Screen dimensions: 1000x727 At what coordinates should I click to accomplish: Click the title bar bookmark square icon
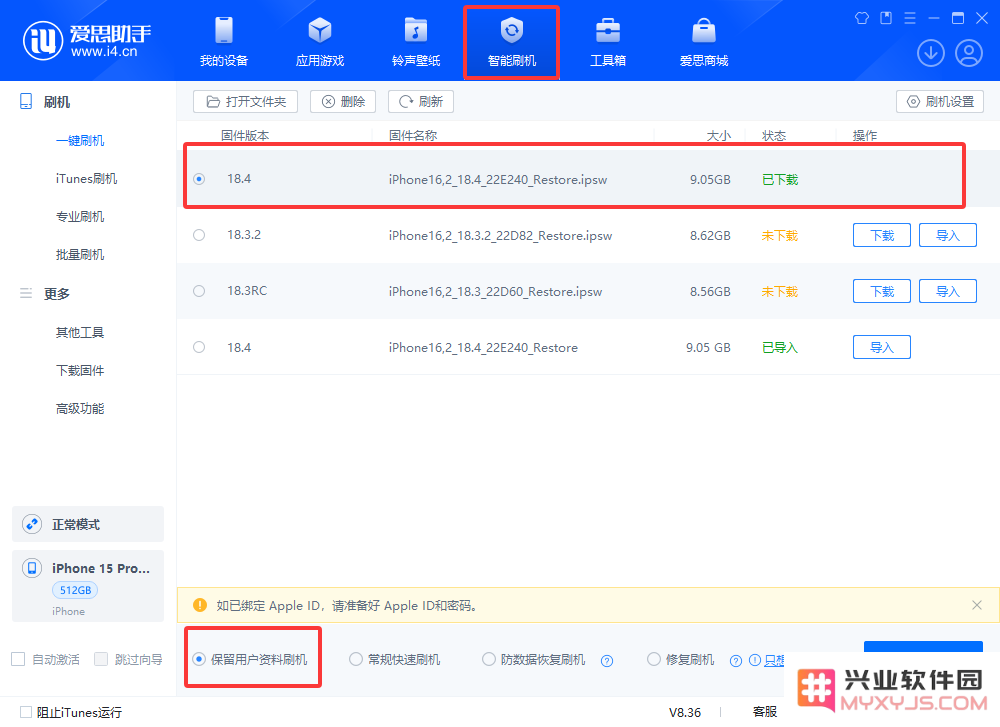pyautogui.click(x=886, y=18)
